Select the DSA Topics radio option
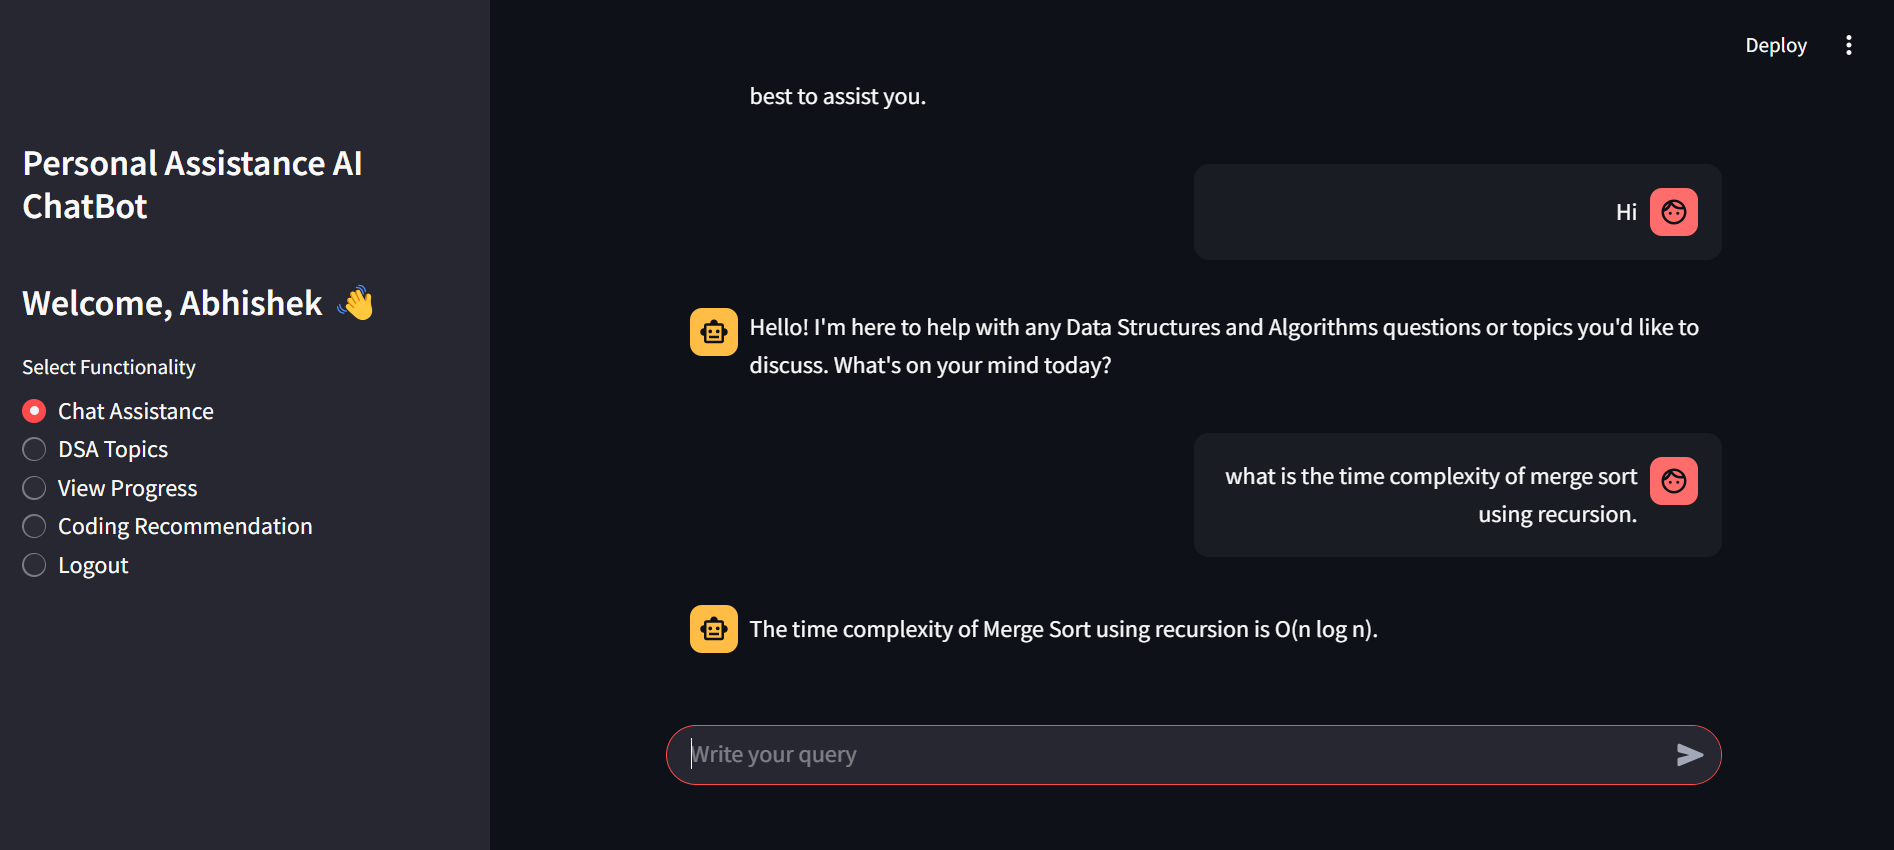The image size is (1894, 850). tap(95, 449)
